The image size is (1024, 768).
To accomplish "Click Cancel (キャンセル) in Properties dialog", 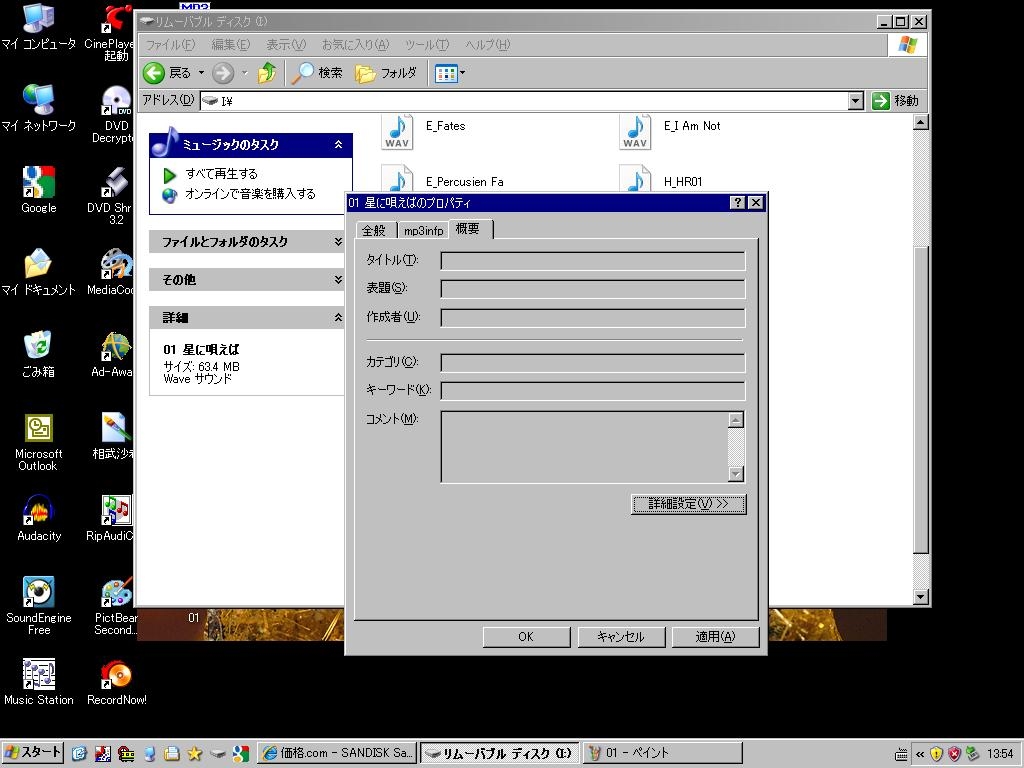I will 621,637.
